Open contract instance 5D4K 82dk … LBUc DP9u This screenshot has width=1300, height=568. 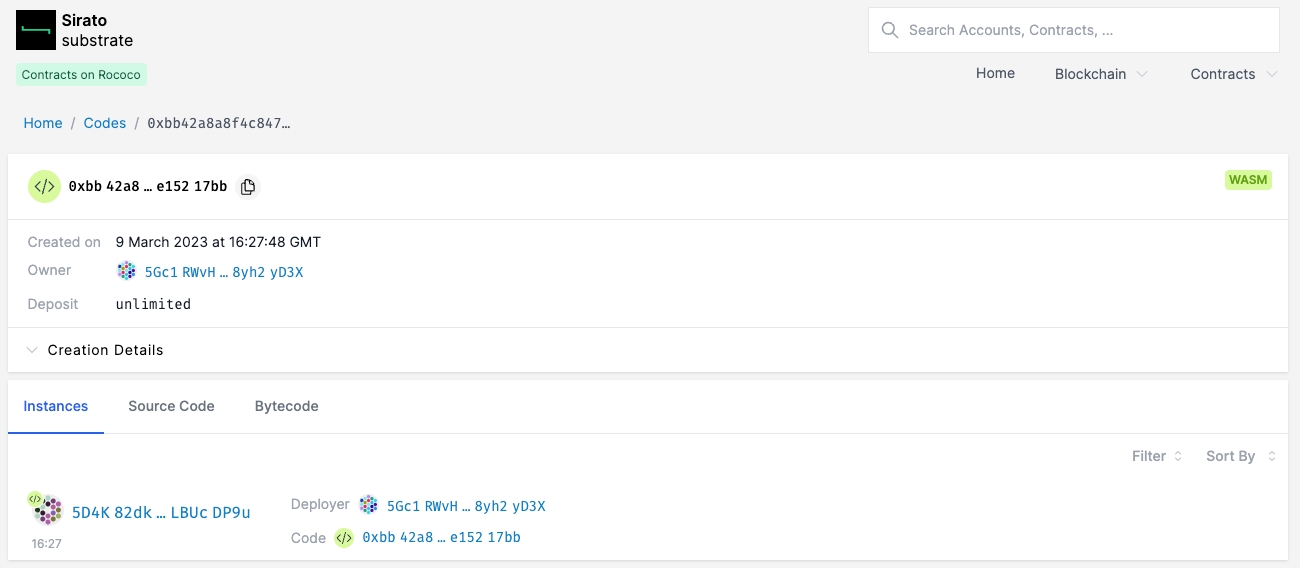pyautogui.click(x=161, y=512)
